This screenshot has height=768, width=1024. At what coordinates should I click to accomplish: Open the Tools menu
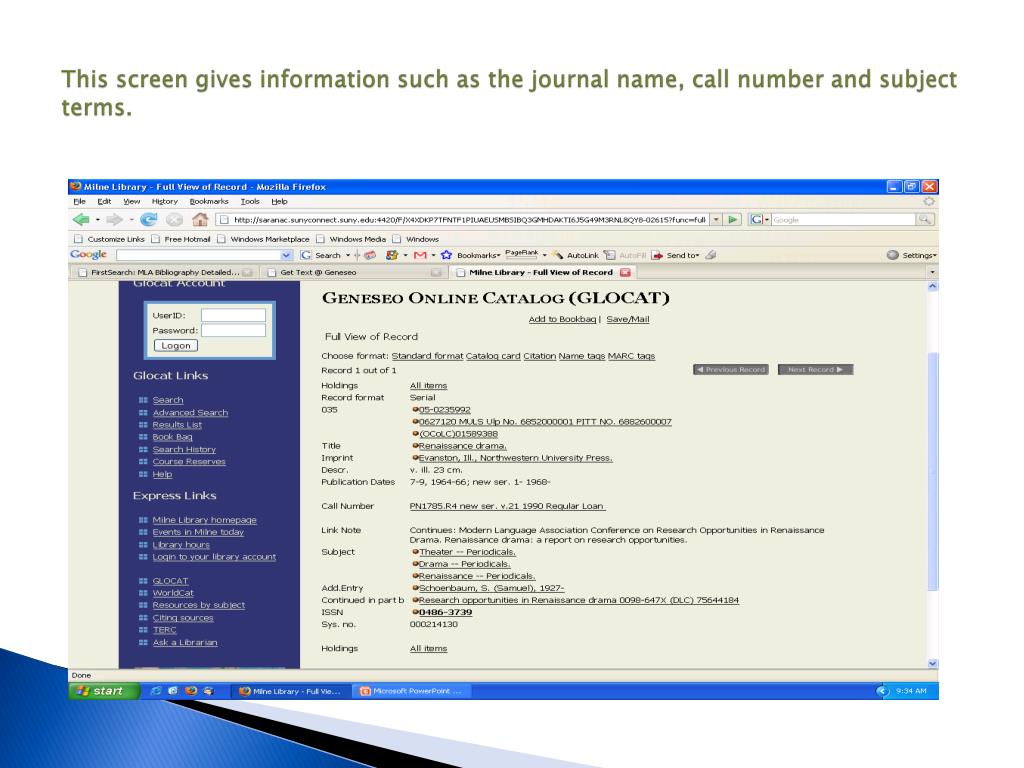[x=250, y=201]
